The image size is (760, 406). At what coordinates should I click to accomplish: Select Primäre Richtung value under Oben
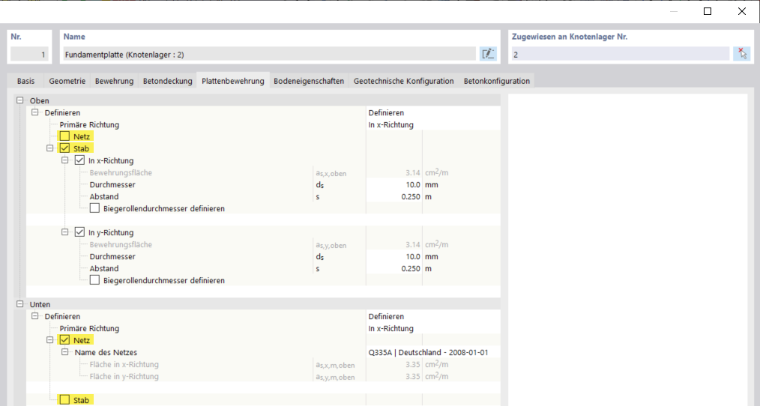tap(433, 125)
